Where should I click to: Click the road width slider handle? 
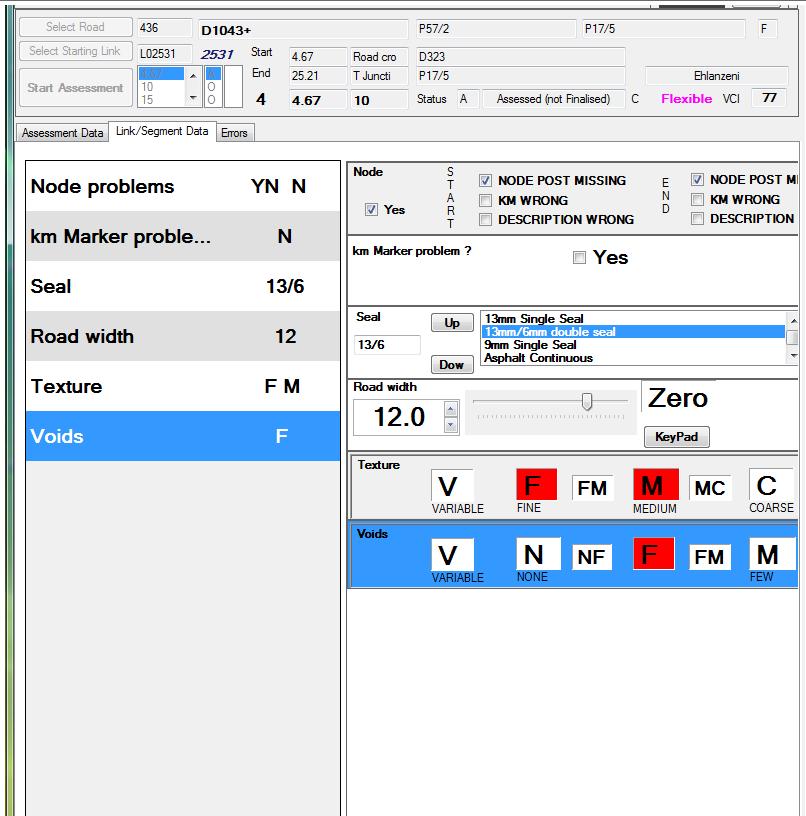[587, 401]
